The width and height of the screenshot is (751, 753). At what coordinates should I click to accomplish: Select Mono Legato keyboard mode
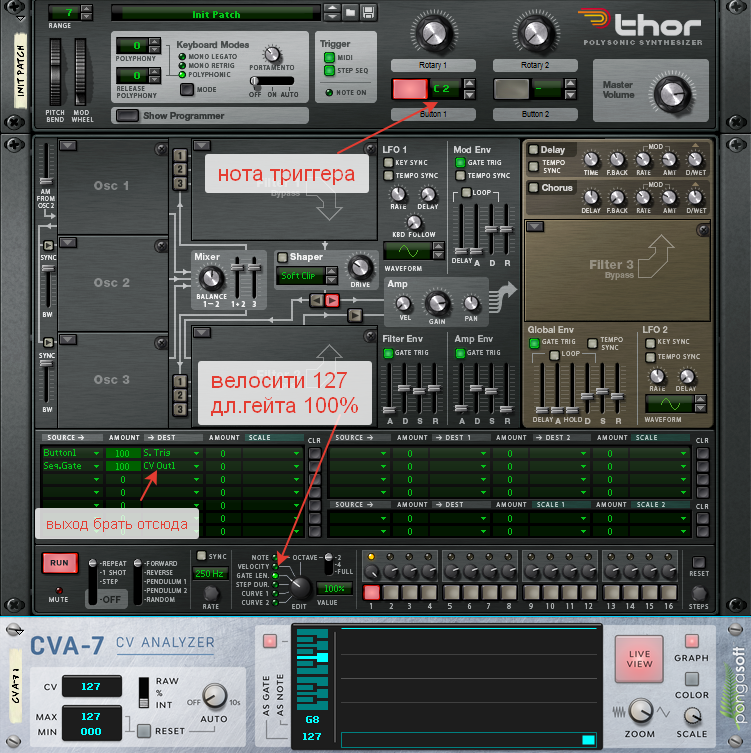(x=182, y=57)
